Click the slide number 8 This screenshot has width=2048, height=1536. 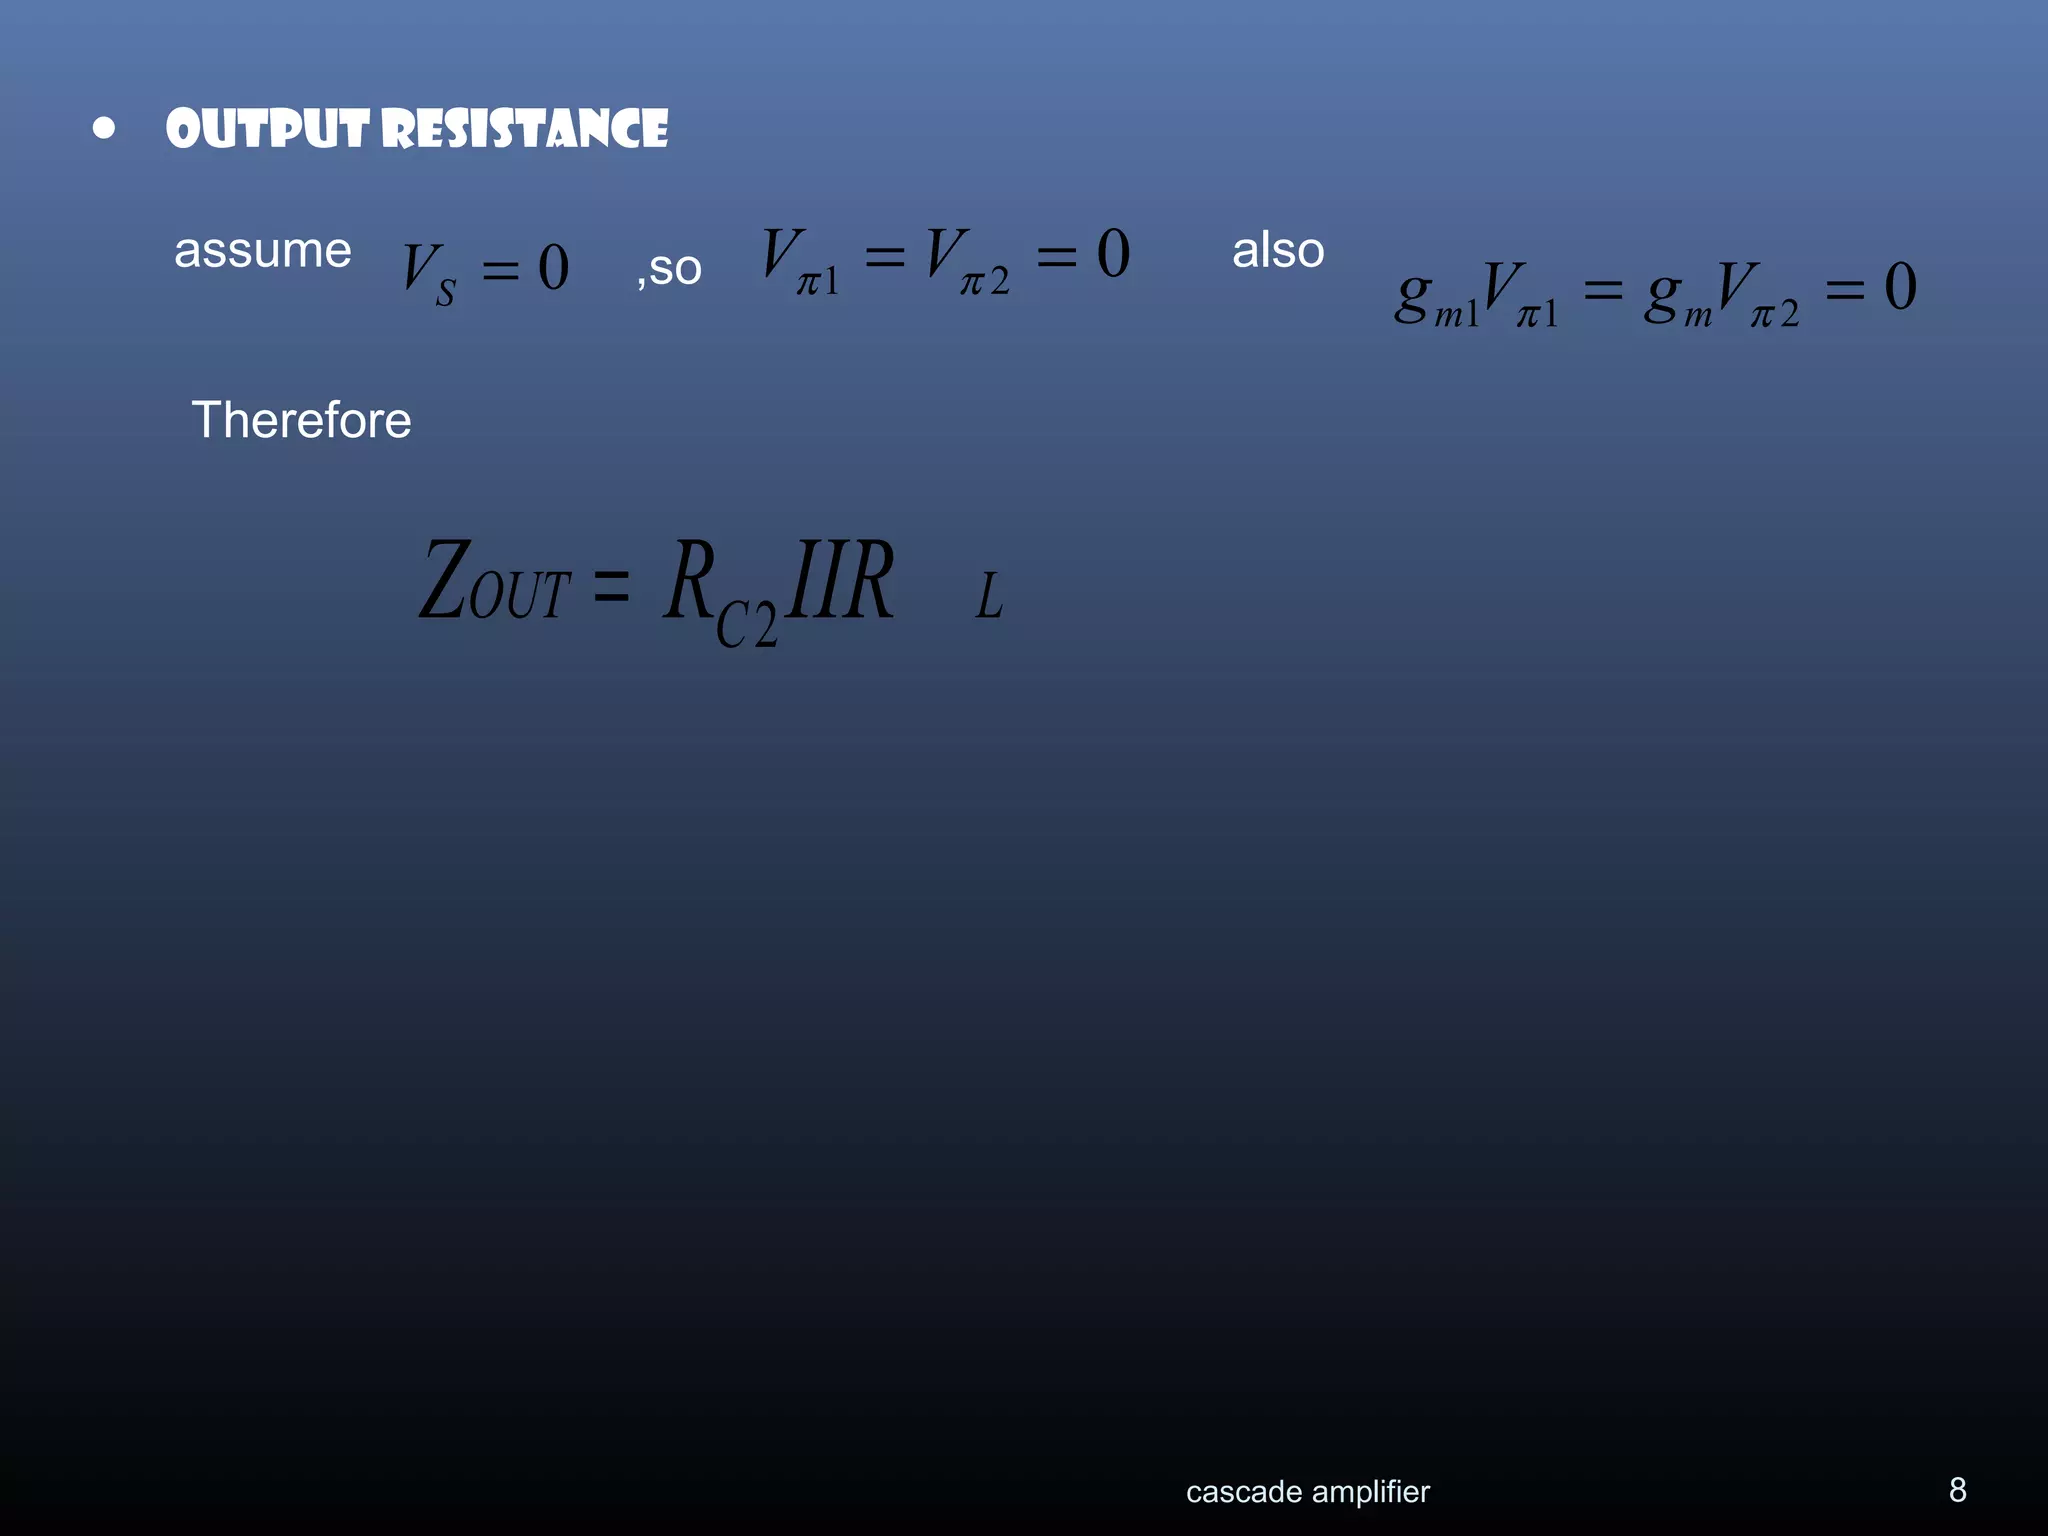(x=1957, y=1489)
